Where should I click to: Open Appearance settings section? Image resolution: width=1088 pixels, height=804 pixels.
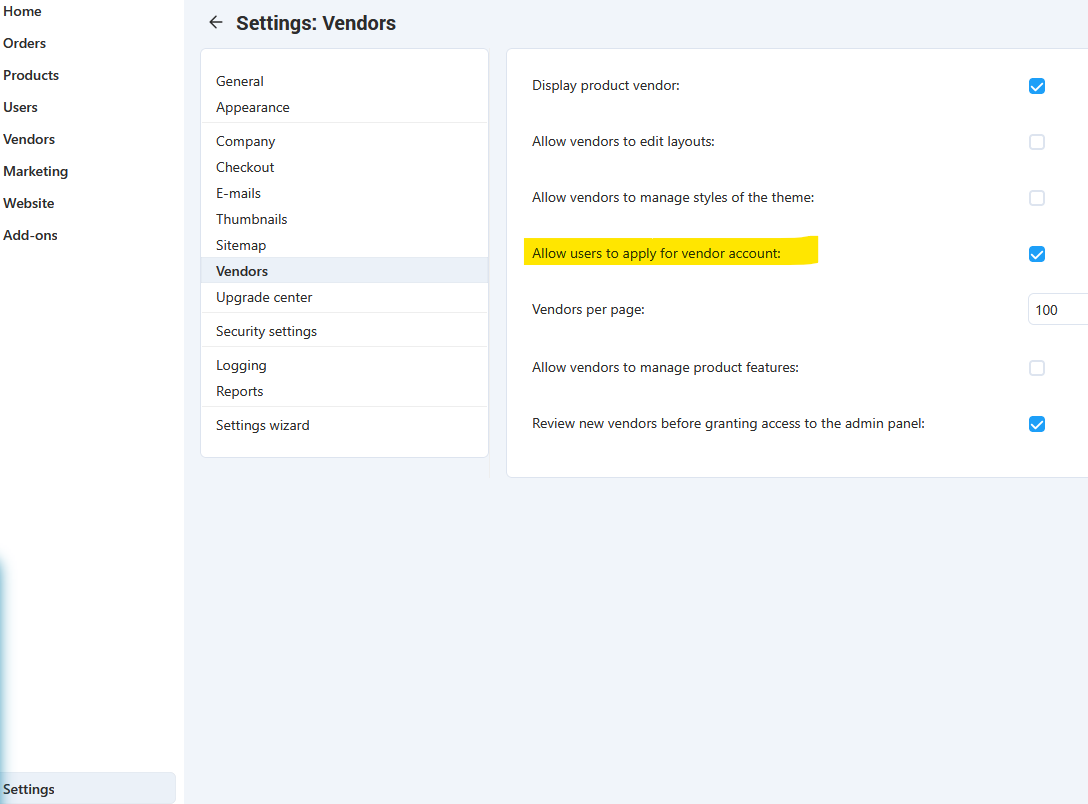click(x=253, y=107)
